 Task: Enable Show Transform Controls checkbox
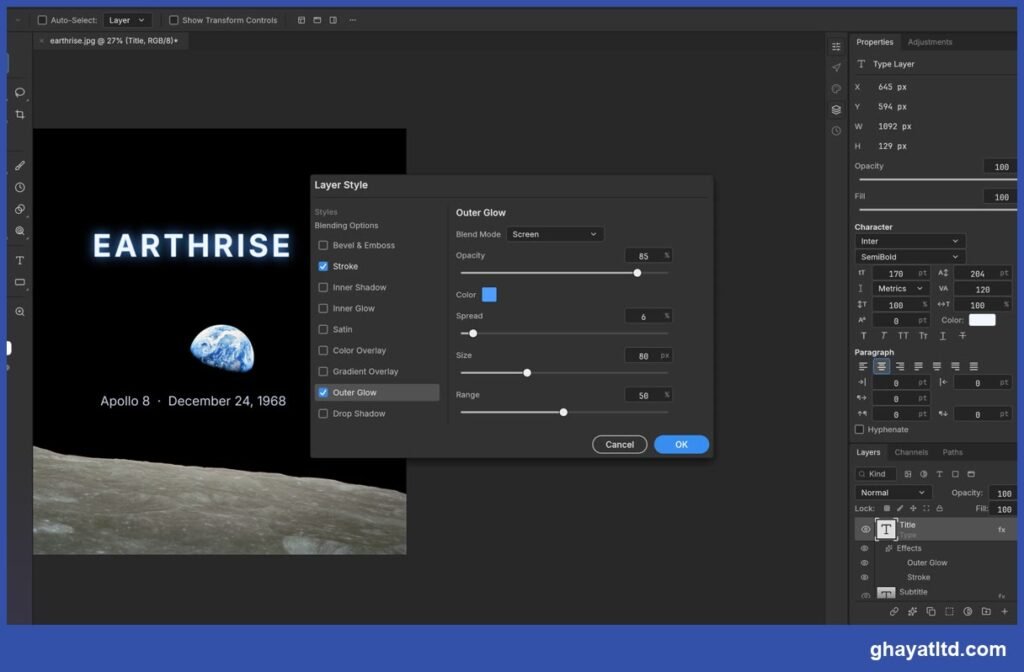[x=174, y=20]
